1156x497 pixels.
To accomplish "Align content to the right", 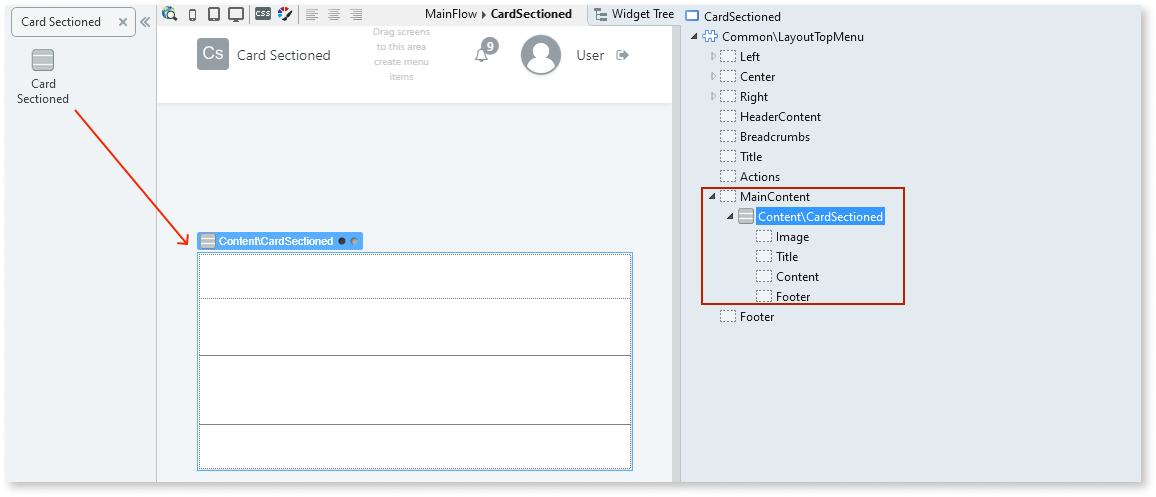I will pyautogui.click(x=356, y=14).
